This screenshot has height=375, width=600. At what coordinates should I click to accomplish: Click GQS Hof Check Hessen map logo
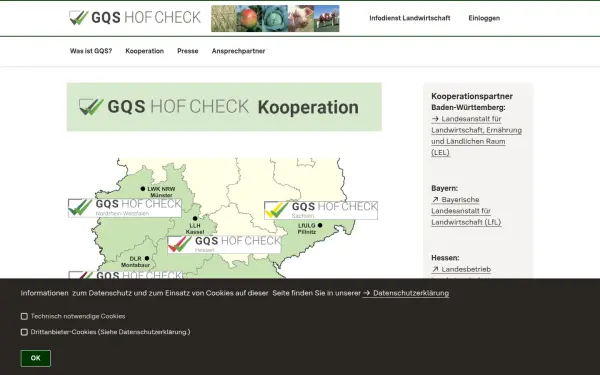tap(224, 244)
